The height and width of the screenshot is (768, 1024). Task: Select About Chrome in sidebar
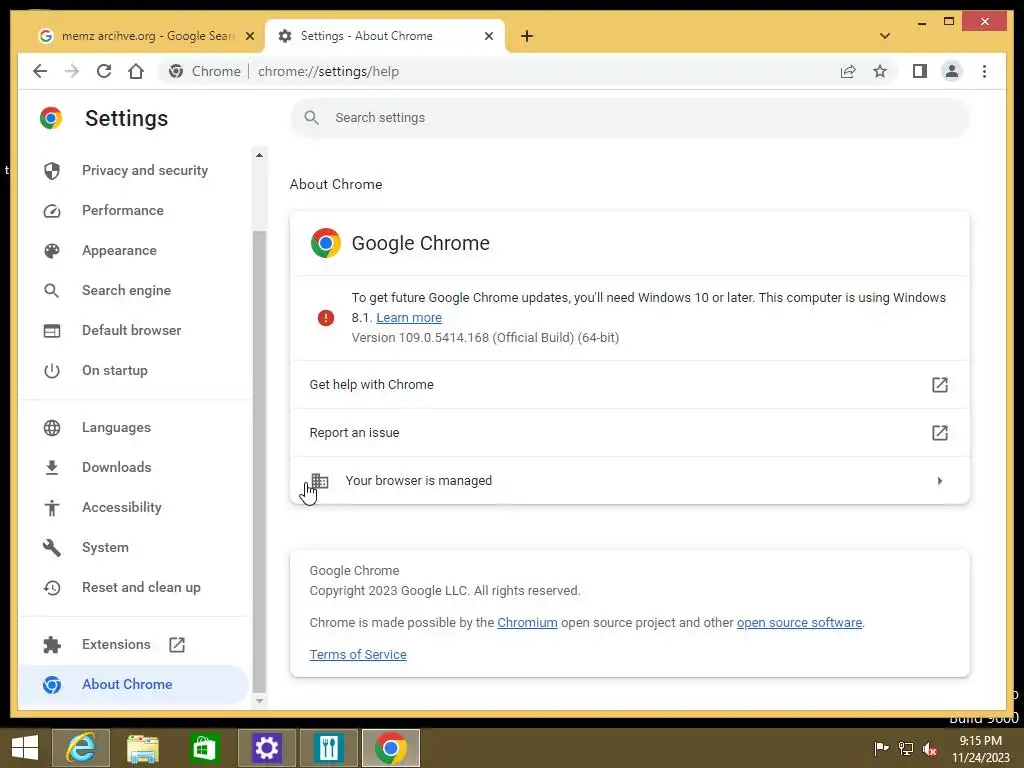(134, 684)
